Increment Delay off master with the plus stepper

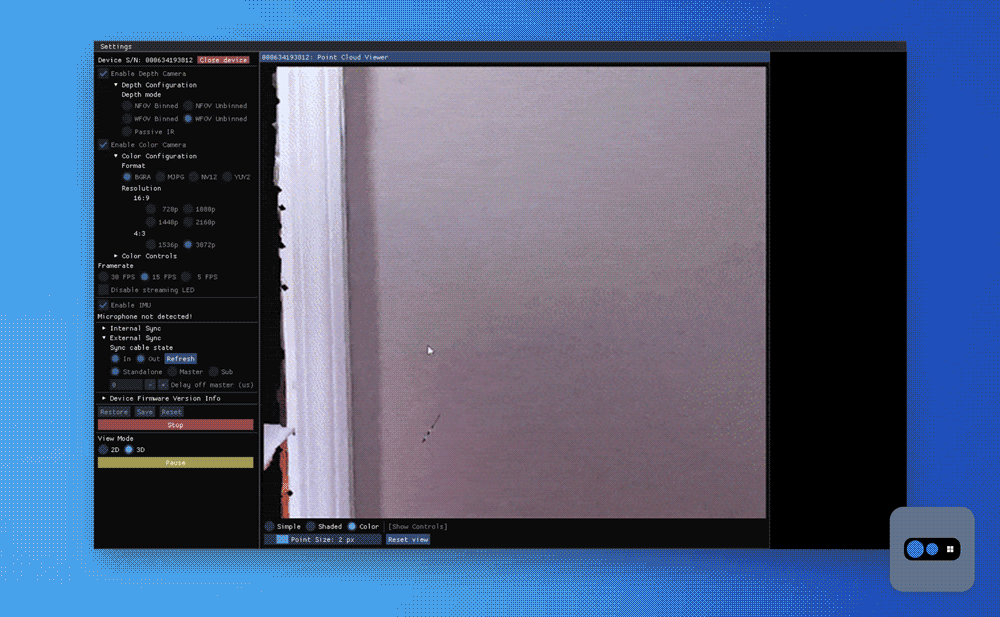point(163,384)
